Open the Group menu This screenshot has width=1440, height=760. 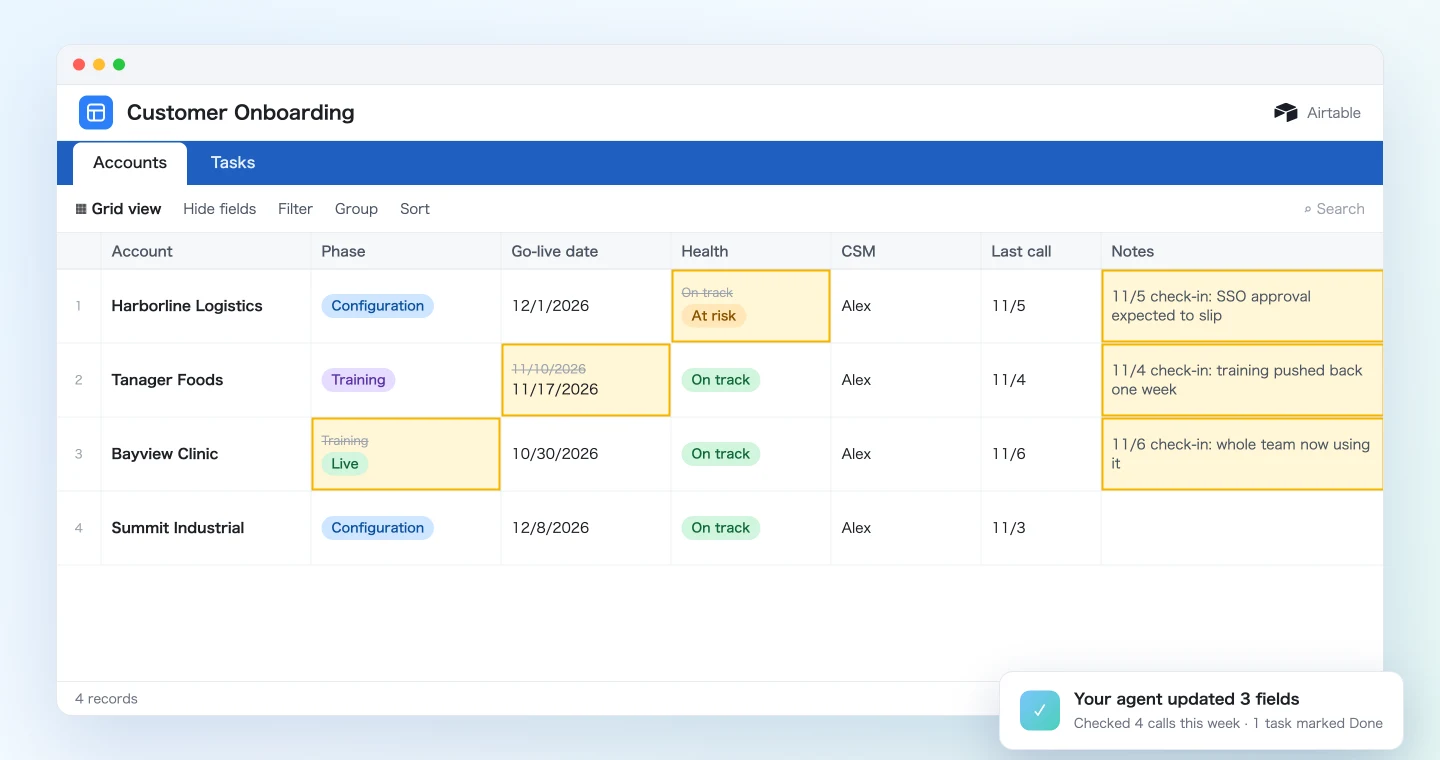356,209
